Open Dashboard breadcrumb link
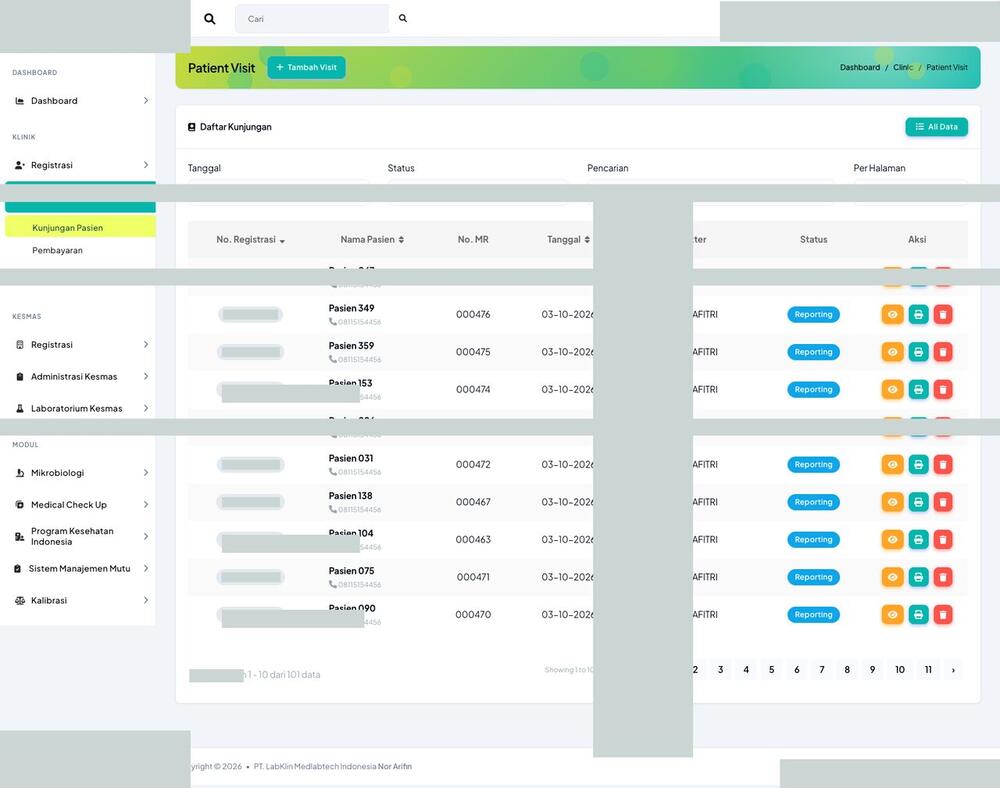1000x788 pixels. pos(860,68)
